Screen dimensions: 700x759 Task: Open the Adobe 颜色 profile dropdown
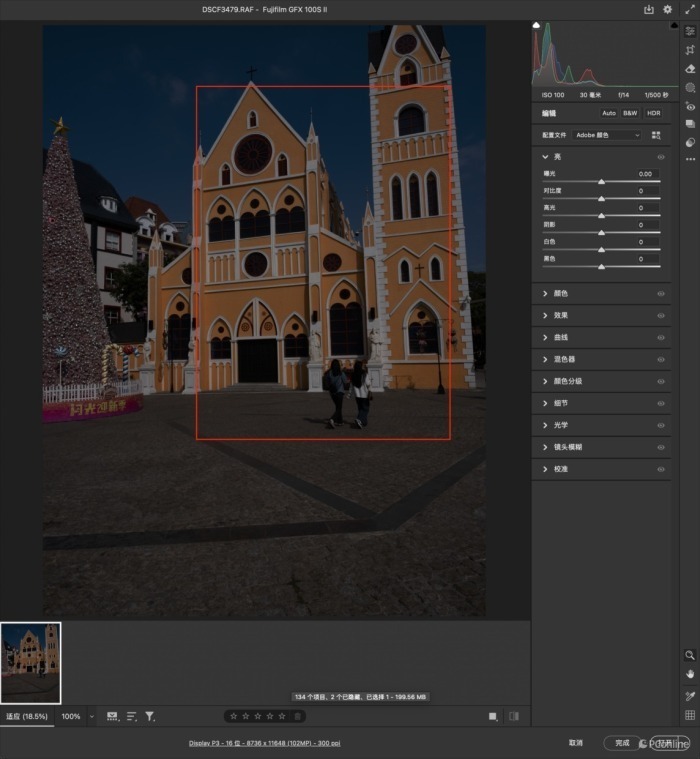[x=607, y=135]
